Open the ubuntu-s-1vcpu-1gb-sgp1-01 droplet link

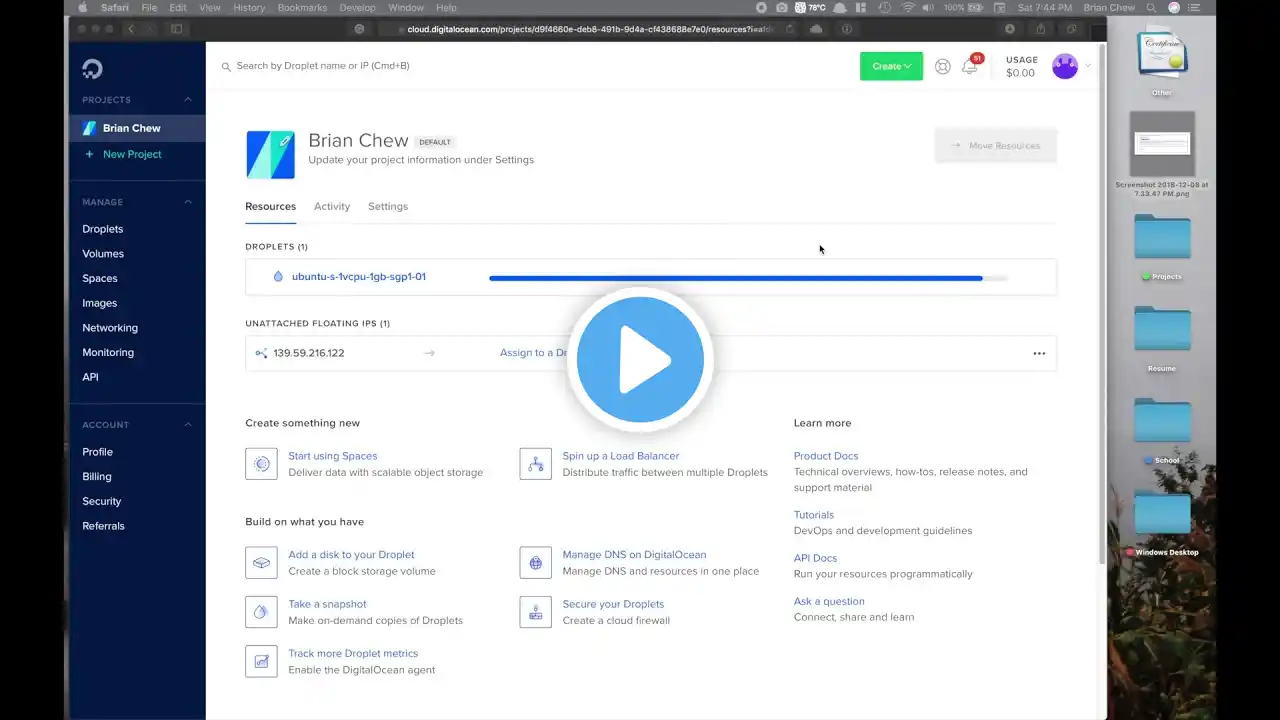(x=358, y=277)
